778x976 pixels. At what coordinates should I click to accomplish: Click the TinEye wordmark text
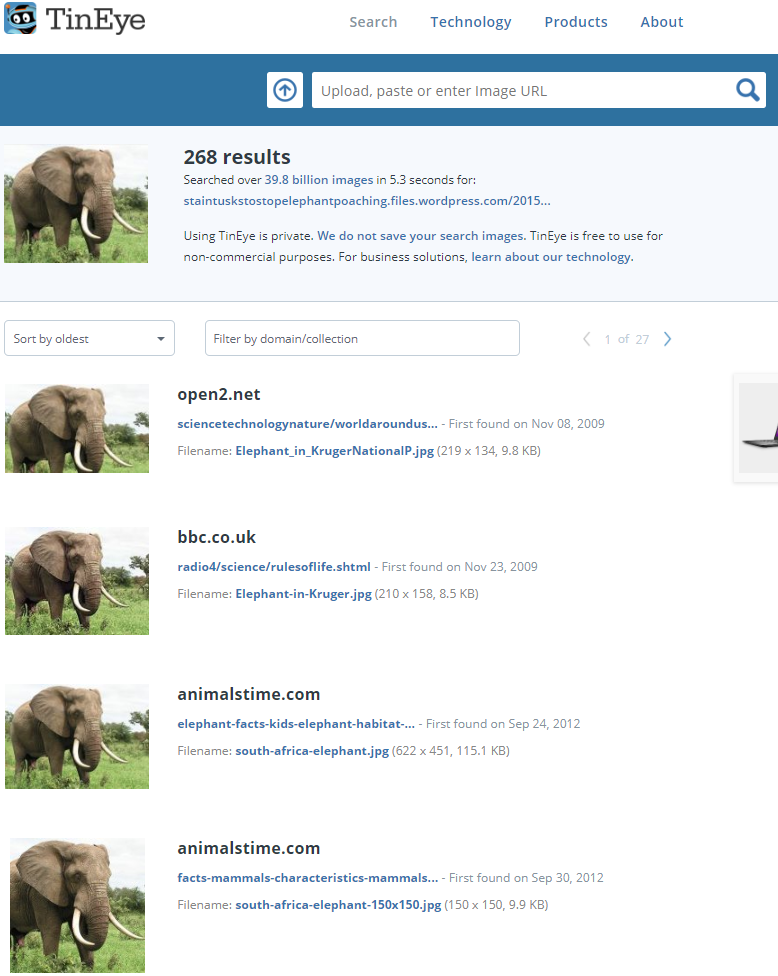click(95, 20)
